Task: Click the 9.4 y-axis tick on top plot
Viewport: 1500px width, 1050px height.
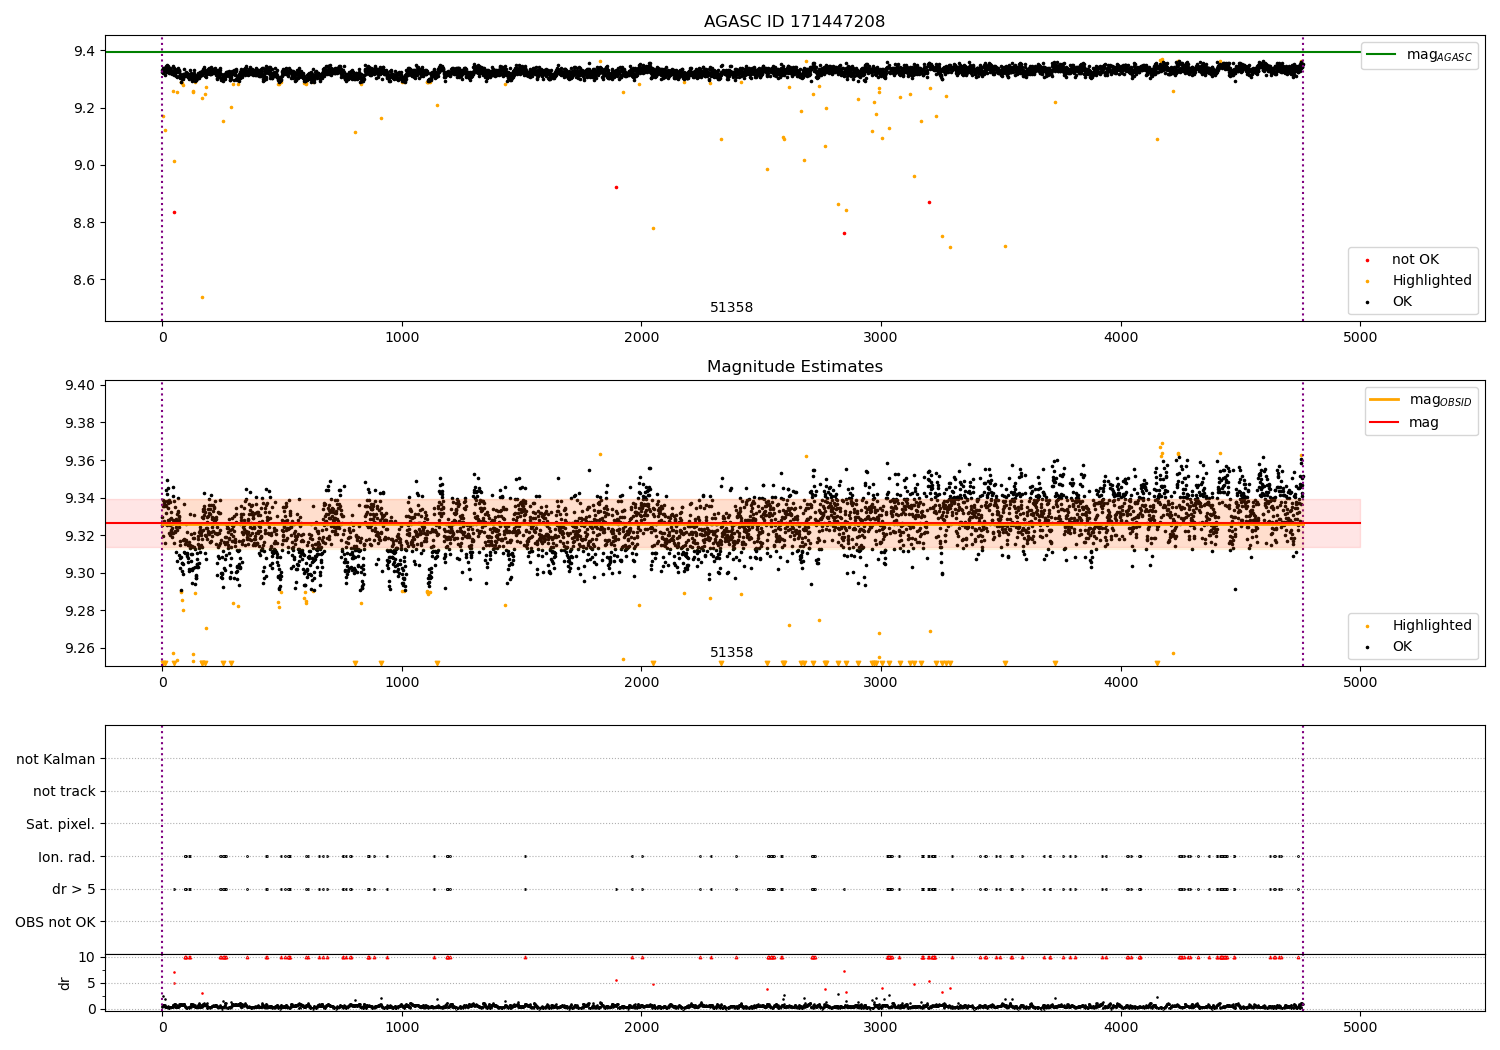Action: click(x=85, y=51)
